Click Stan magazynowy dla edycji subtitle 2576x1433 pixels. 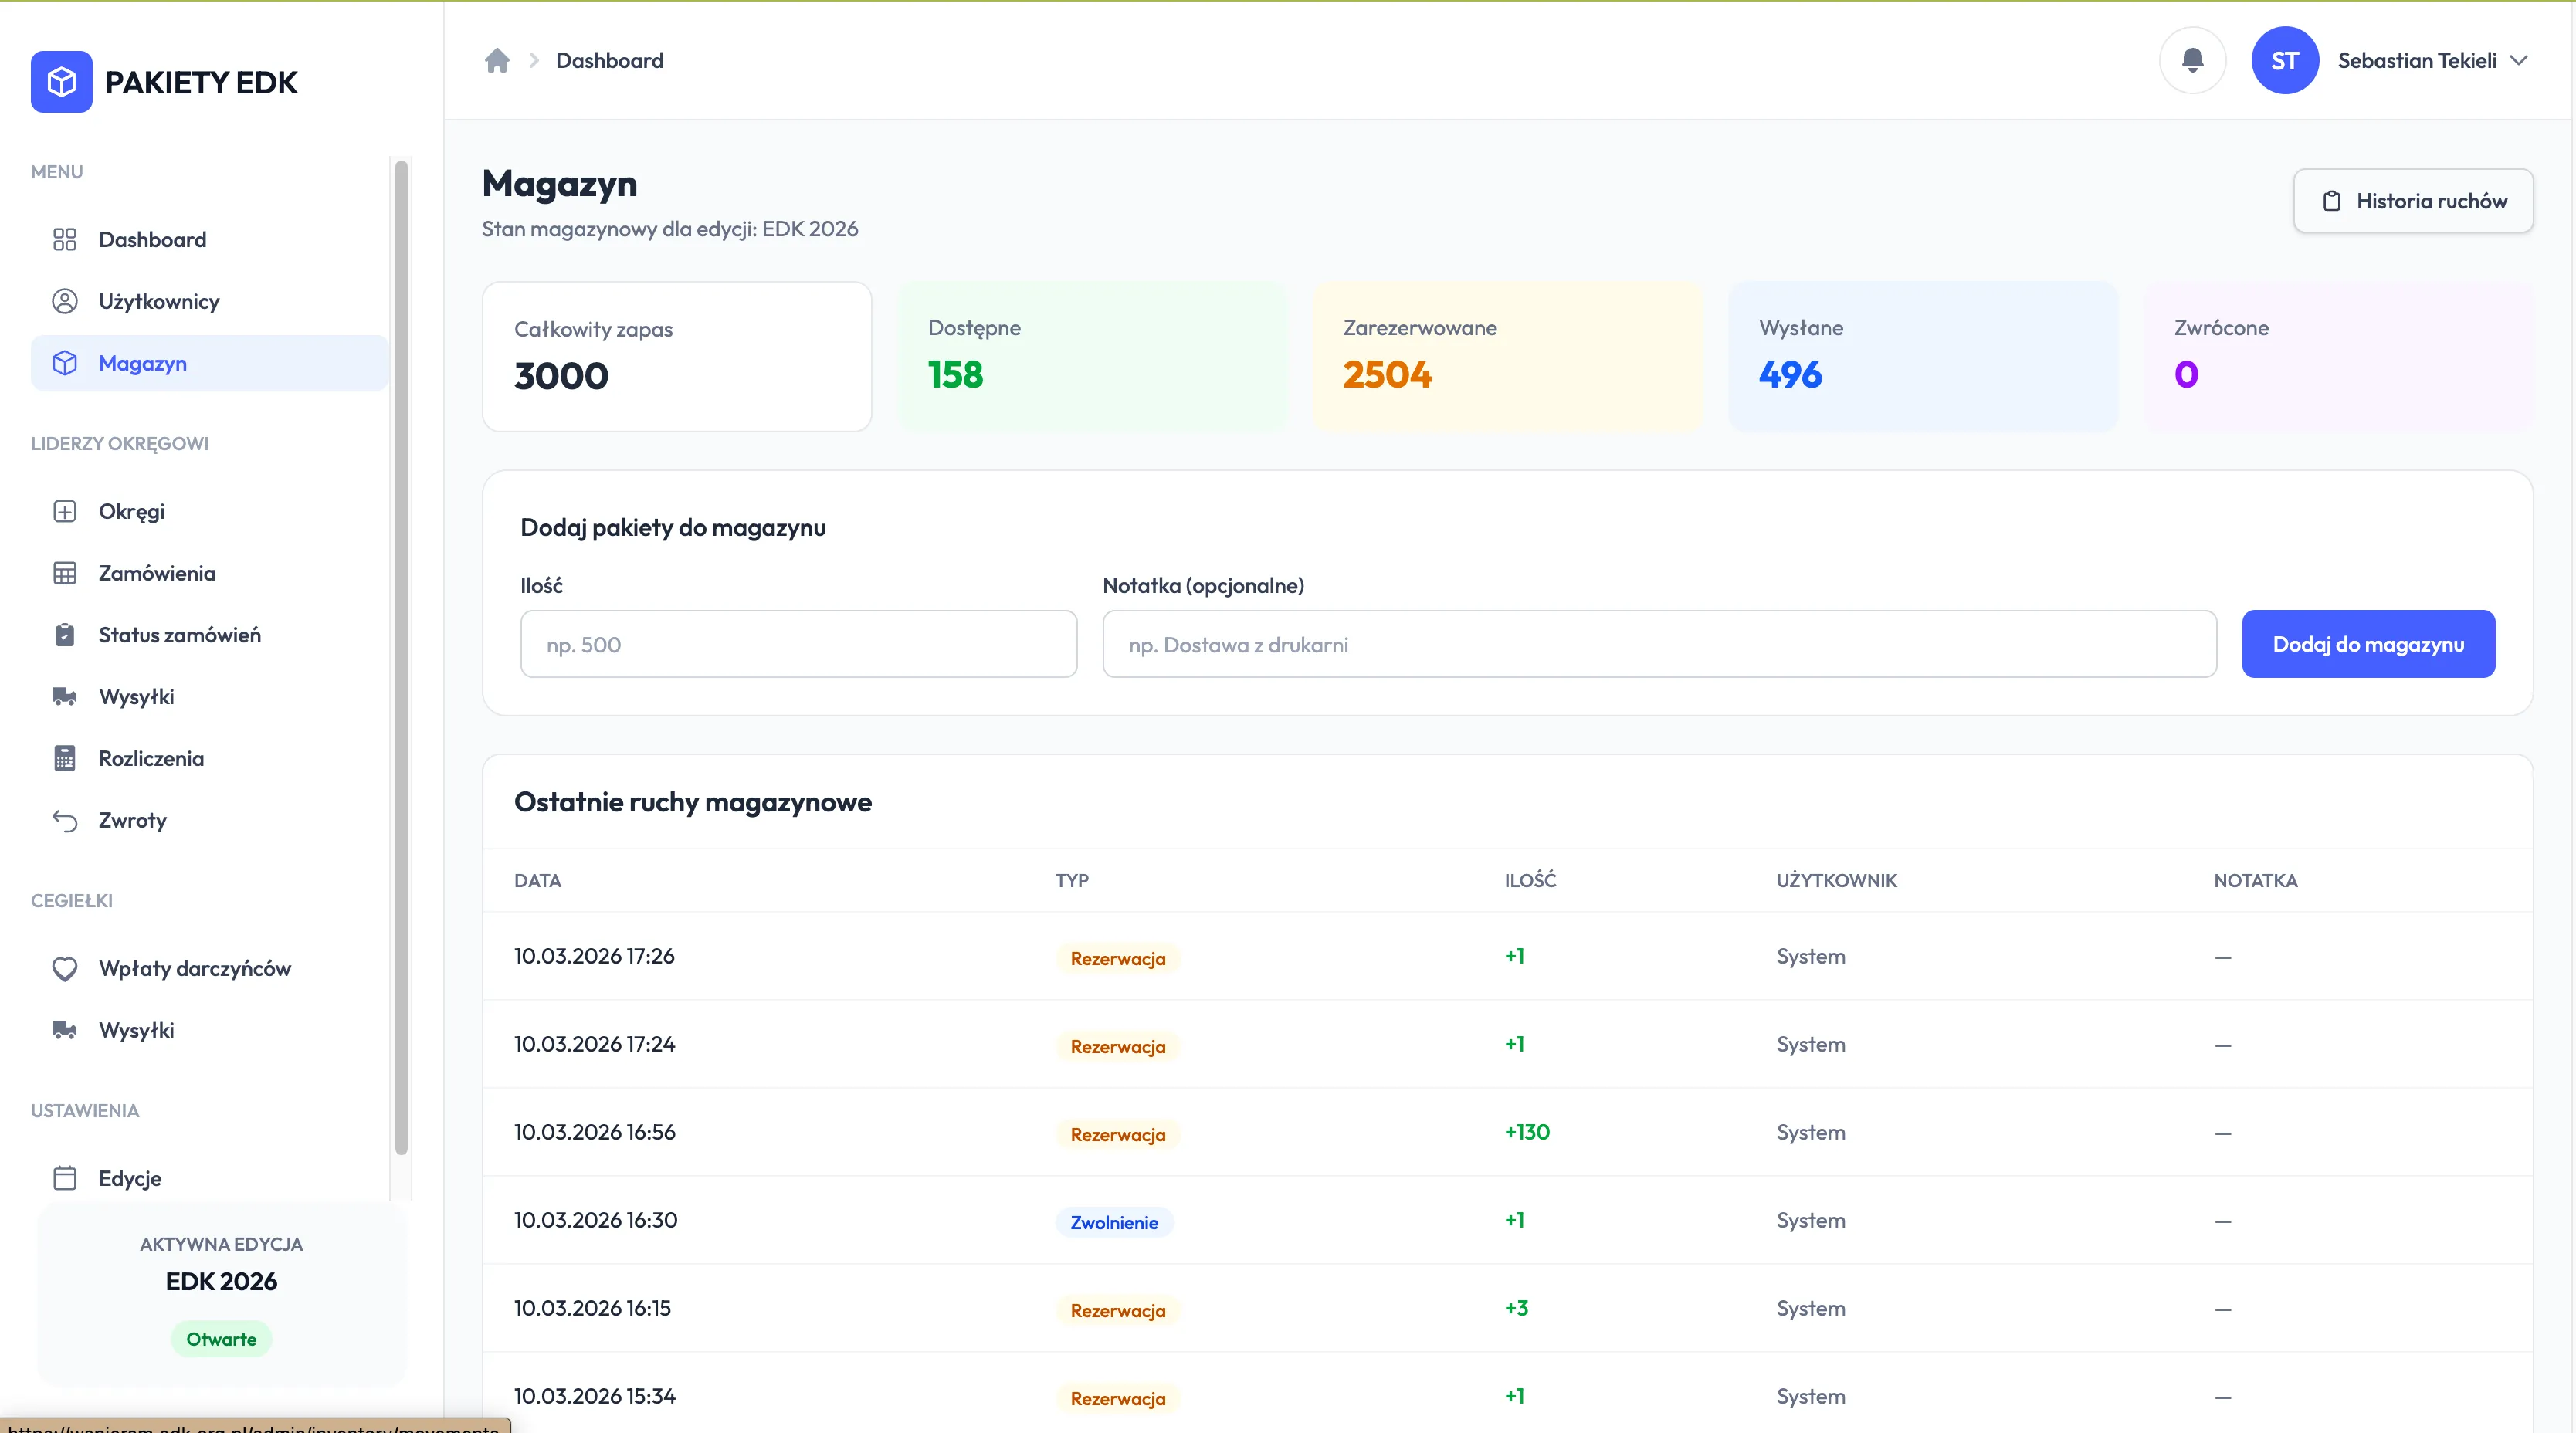coord(670,229)
